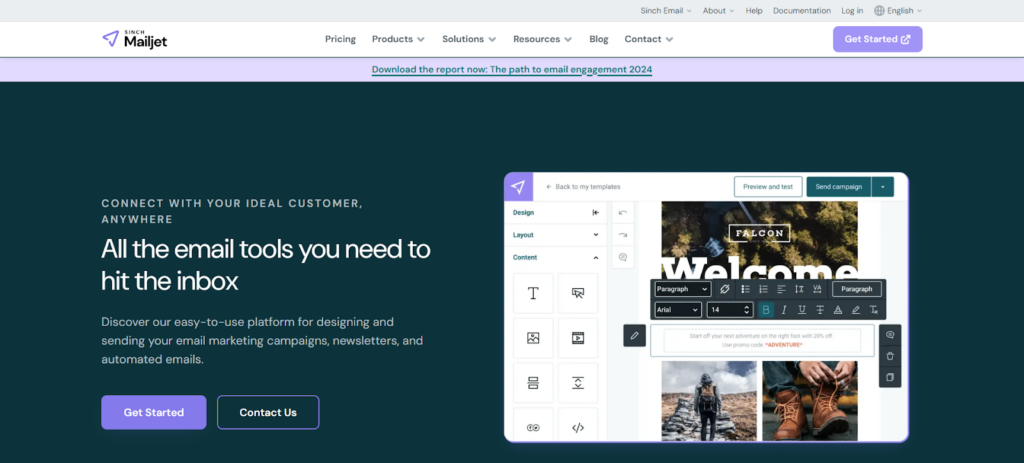This screenshot has height=463, width=1024.
Task: Click the pencil edit icon left of text
Action: pos(634,336)
